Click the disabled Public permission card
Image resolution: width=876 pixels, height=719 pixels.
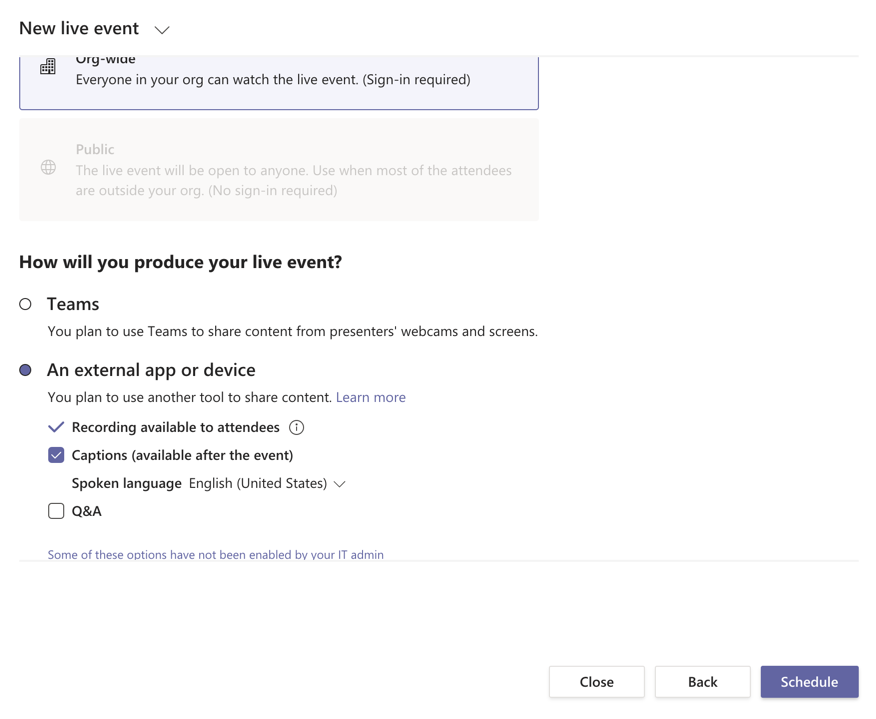(279, 169)
